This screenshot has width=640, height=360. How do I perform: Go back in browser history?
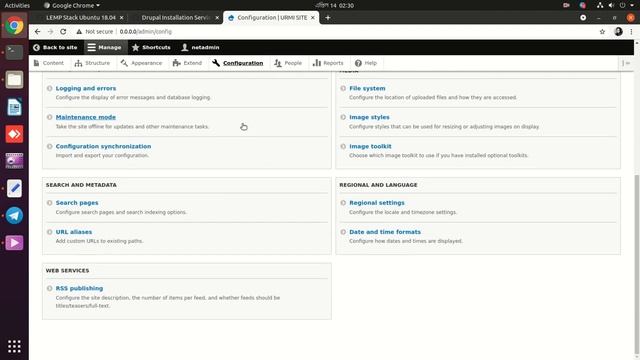tap(37, 31)
